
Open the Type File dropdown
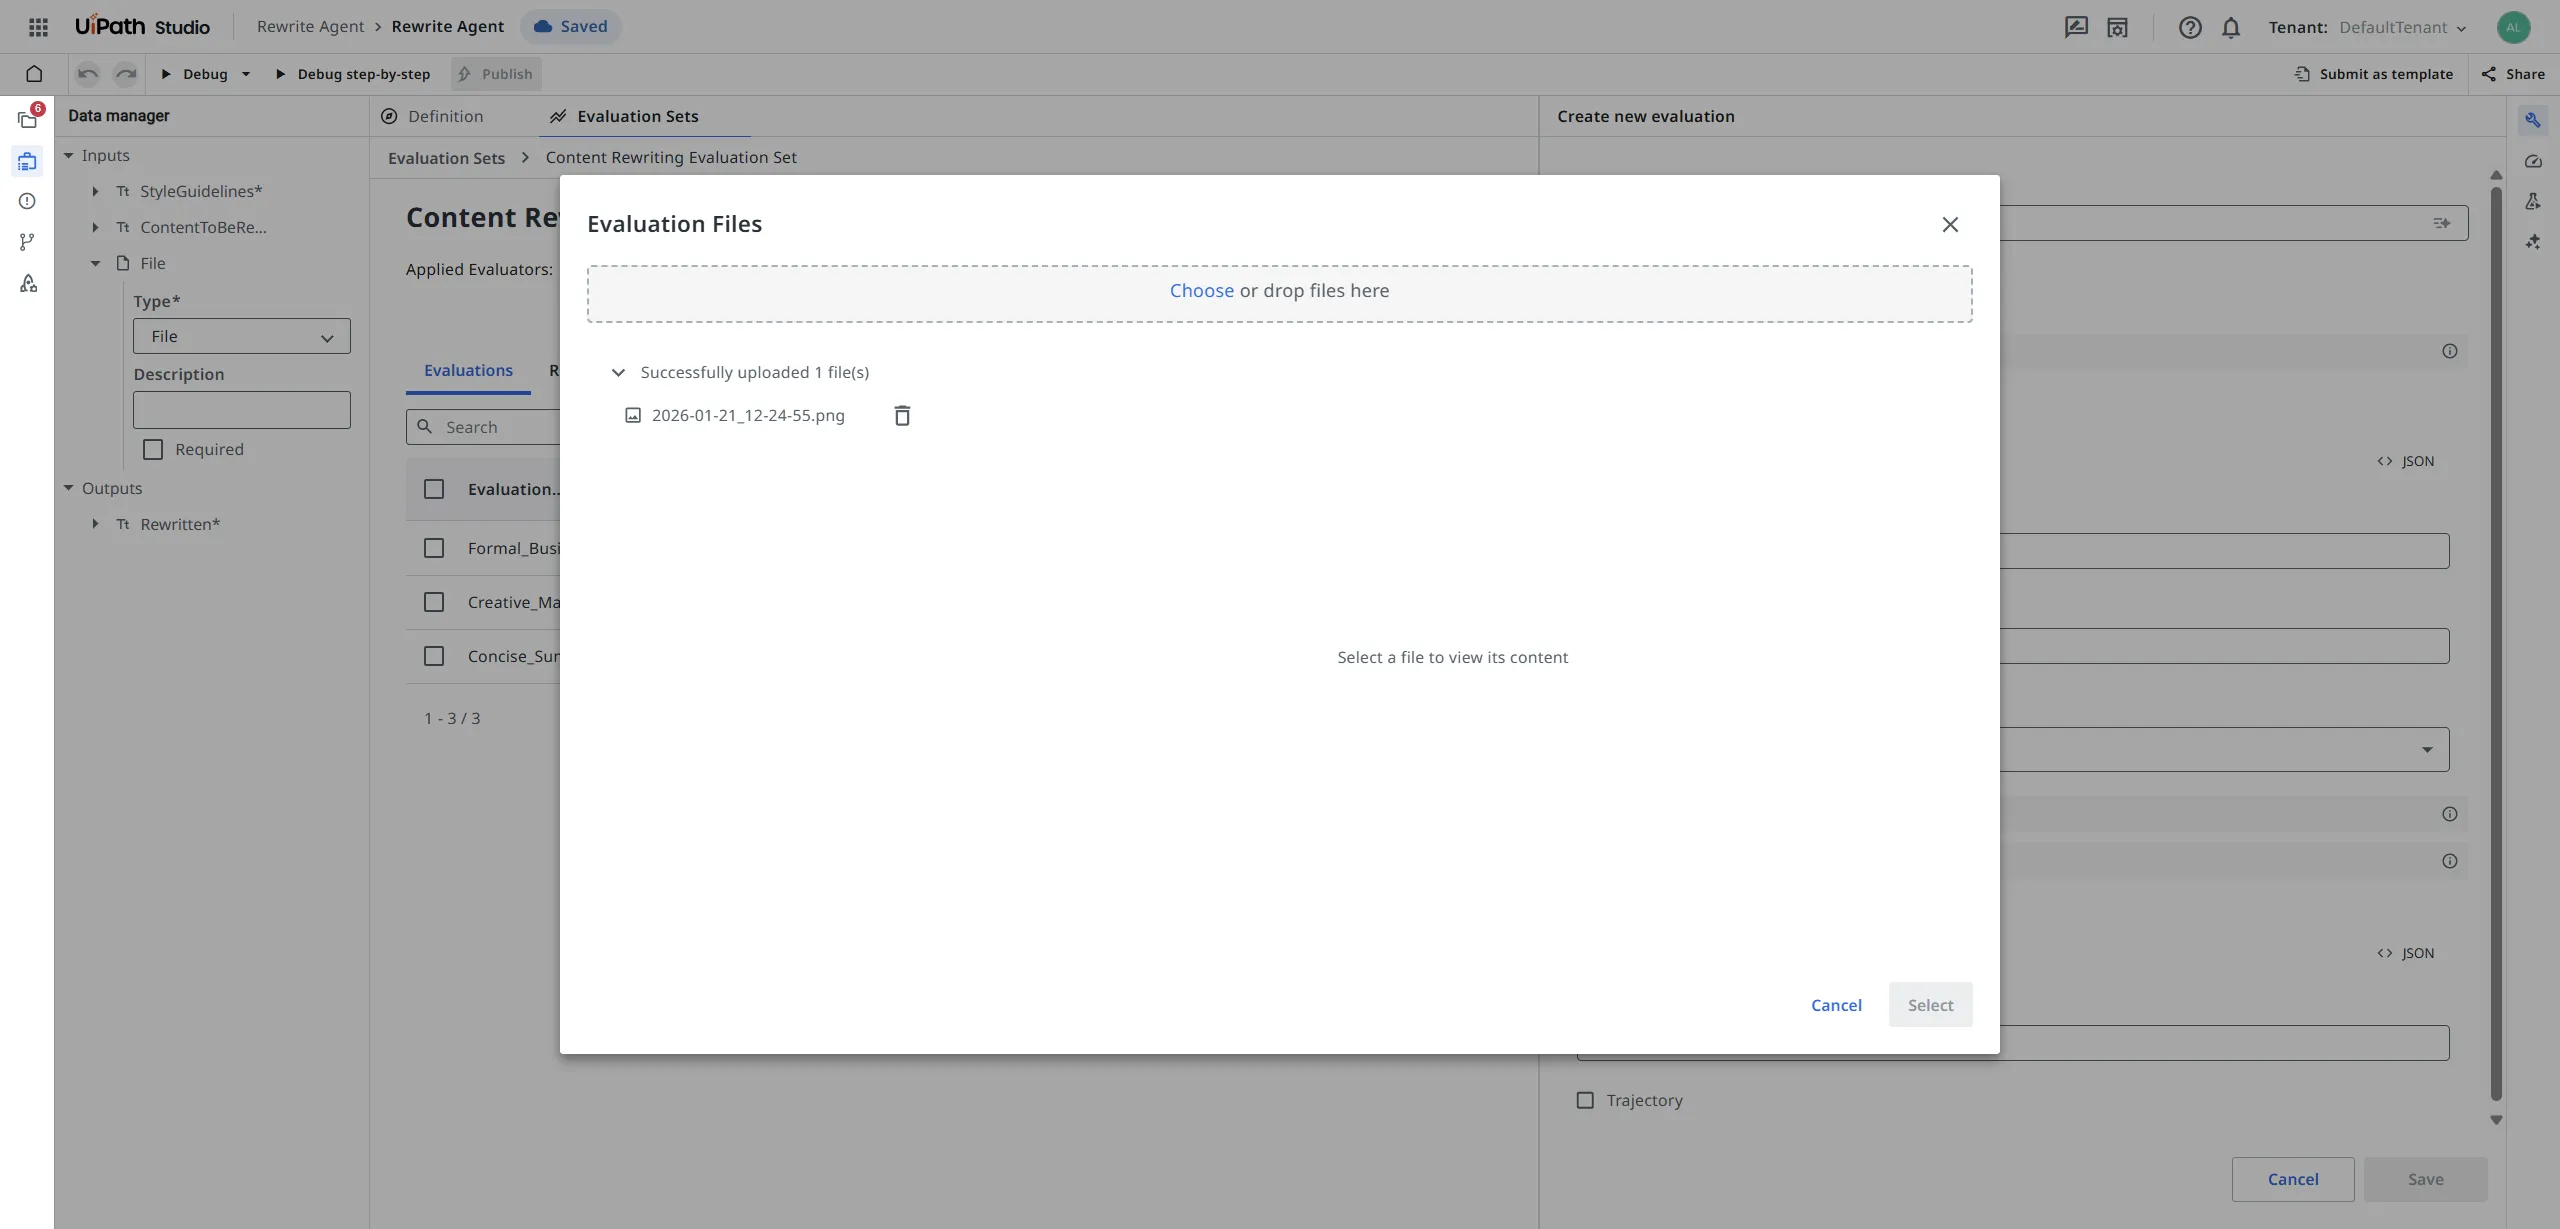click(241, 337)
